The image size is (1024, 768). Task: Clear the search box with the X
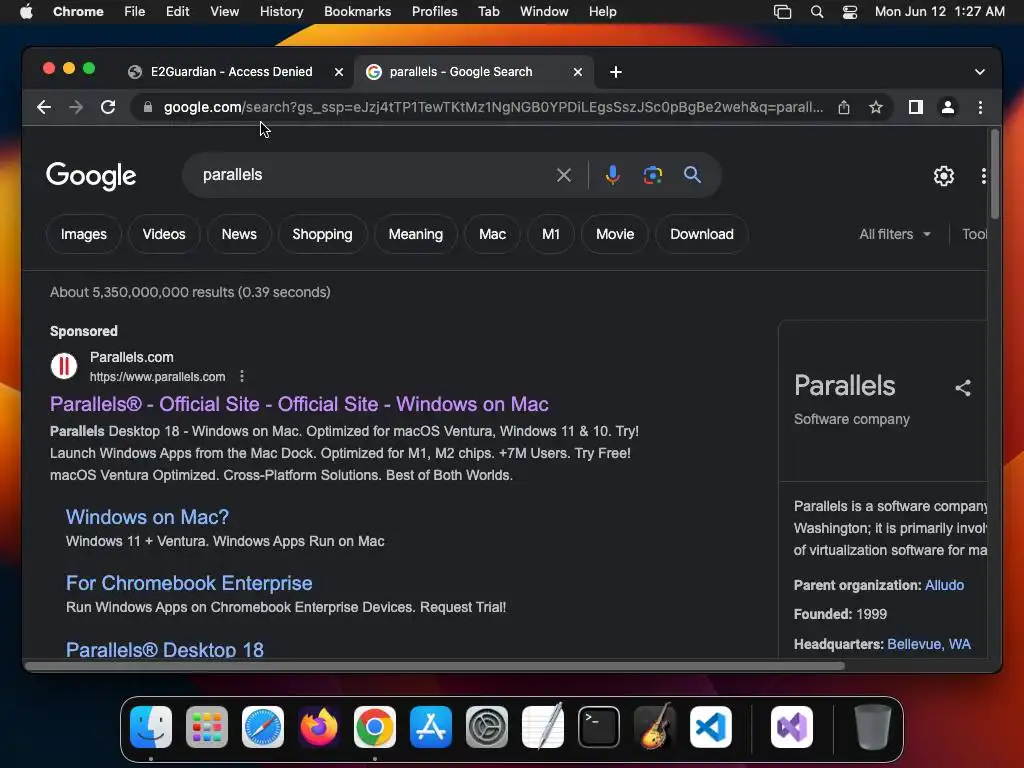tap(564, 175)
